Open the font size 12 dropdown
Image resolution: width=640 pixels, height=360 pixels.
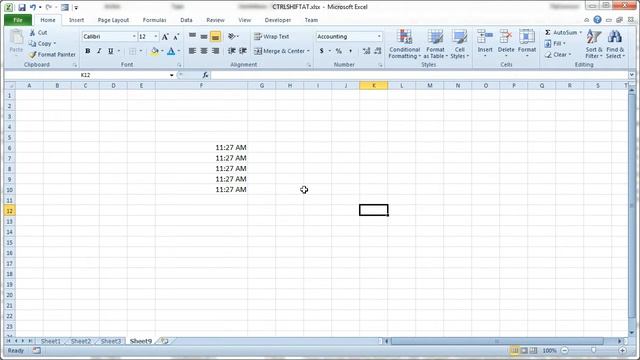156,37
